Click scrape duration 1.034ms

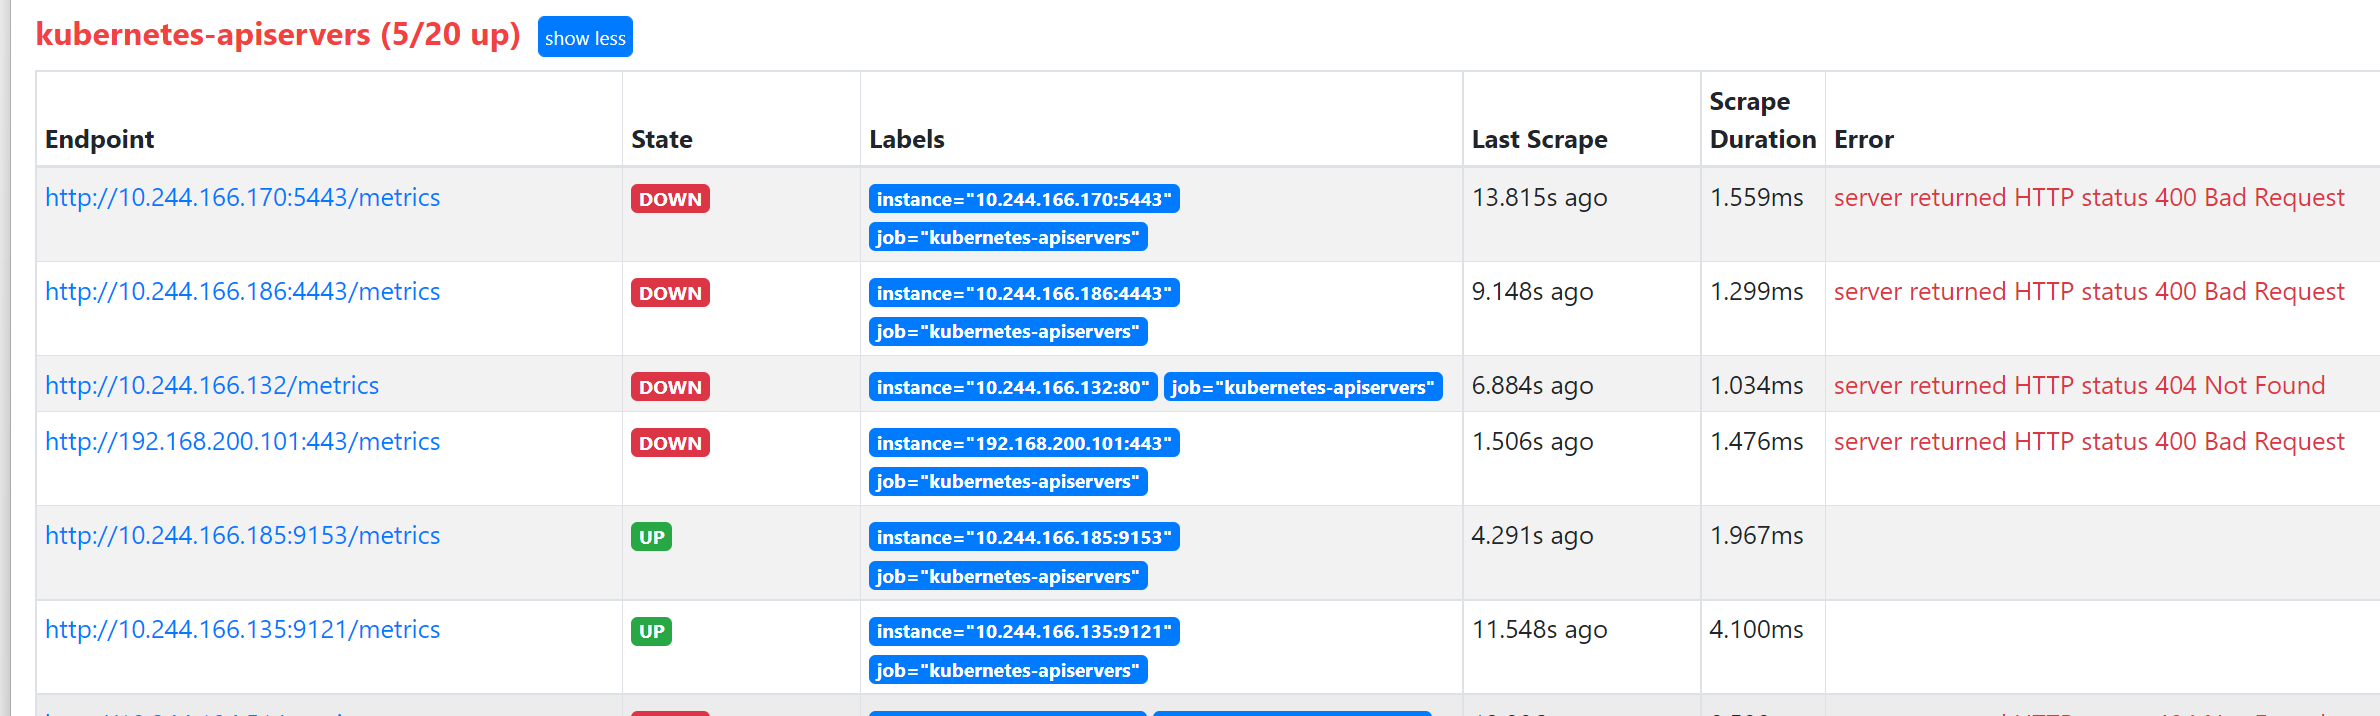[x=1757, y=385]
